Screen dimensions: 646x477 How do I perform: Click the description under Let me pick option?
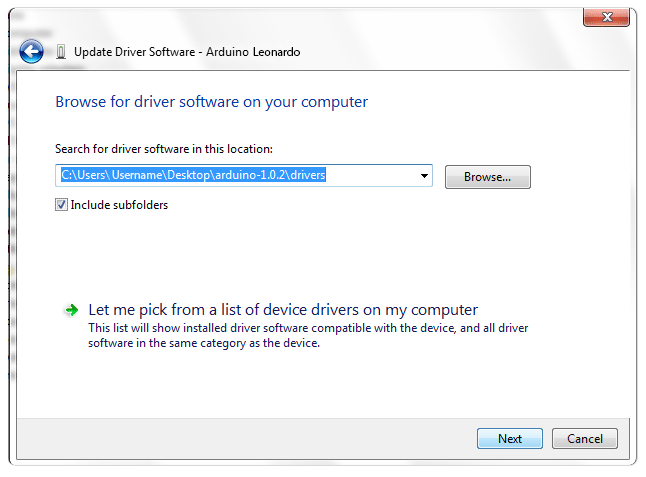[x=308, y=335]
